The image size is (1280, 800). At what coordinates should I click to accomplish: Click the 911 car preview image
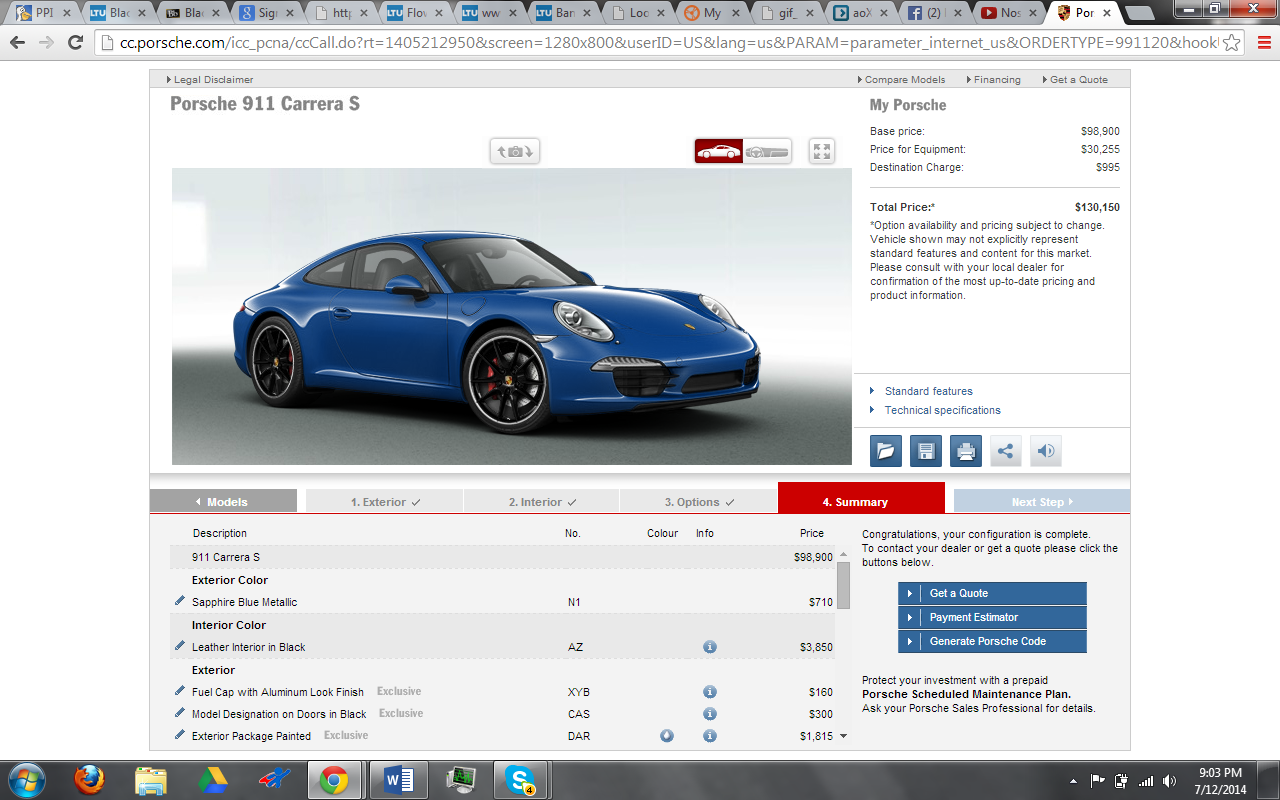(x=511, y=316)
